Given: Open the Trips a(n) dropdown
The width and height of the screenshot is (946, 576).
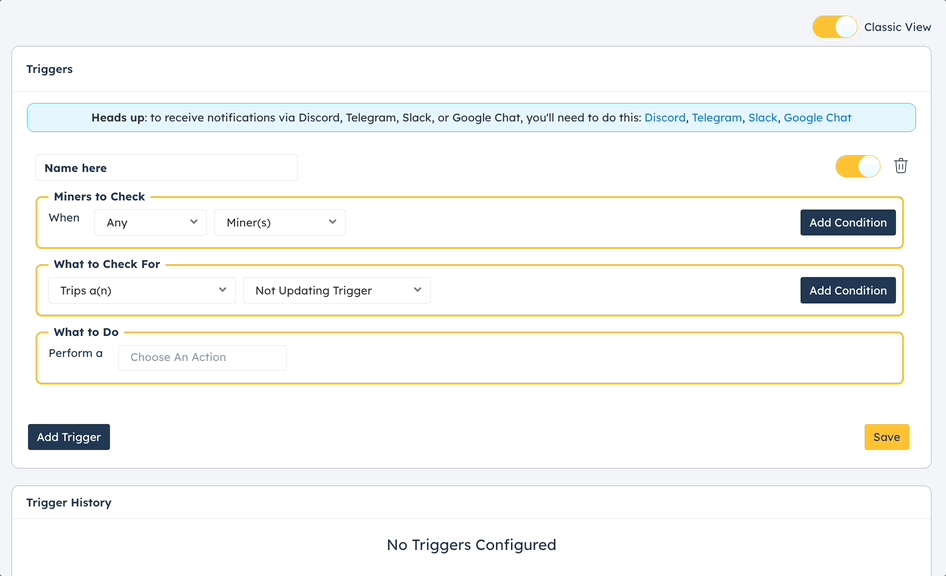Looking at the screenshot, I should (142, 290).
